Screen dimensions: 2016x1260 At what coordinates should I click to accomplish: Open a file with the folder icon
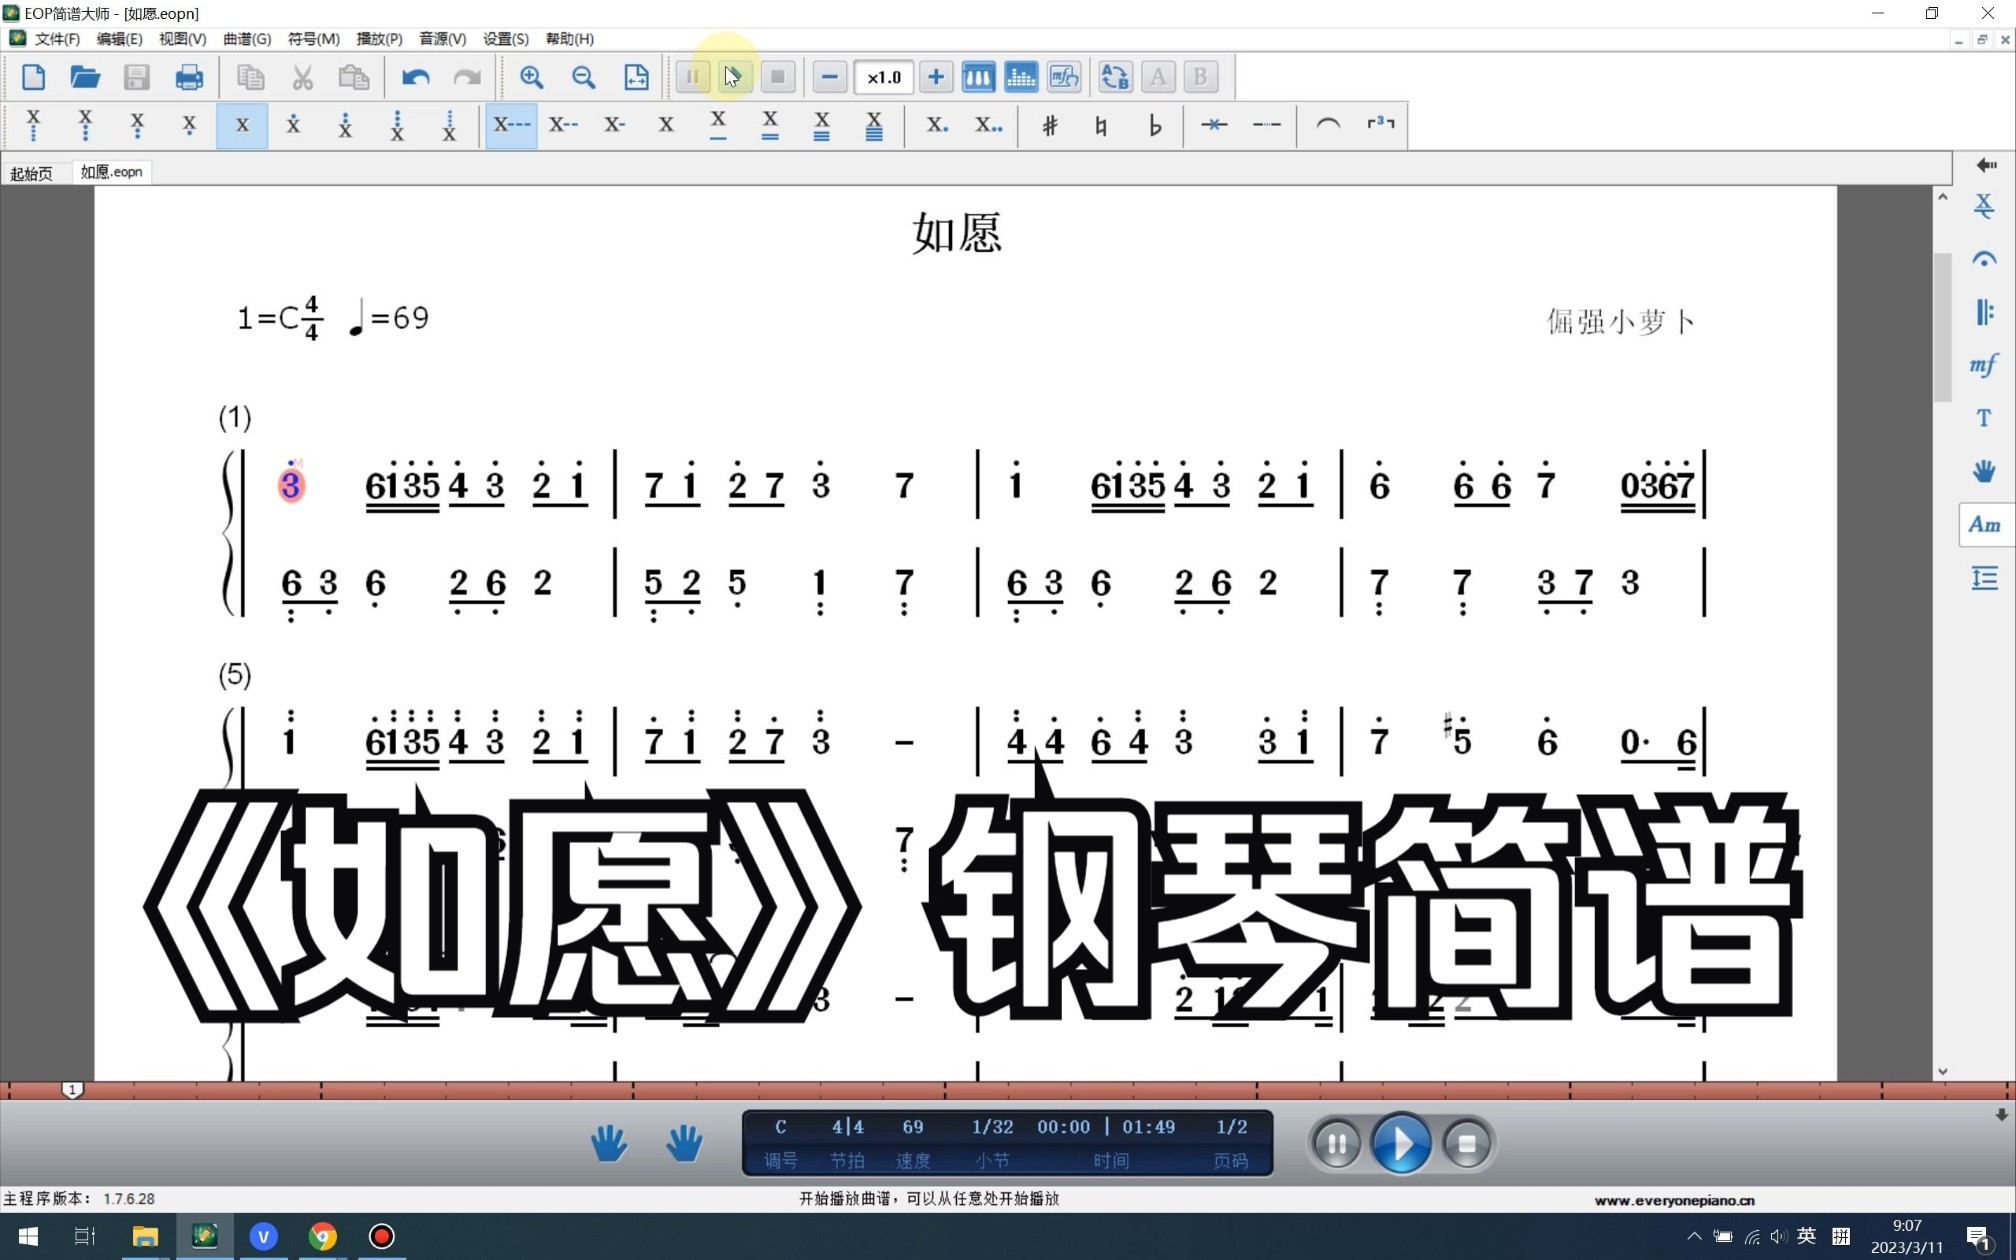(85, 77)
